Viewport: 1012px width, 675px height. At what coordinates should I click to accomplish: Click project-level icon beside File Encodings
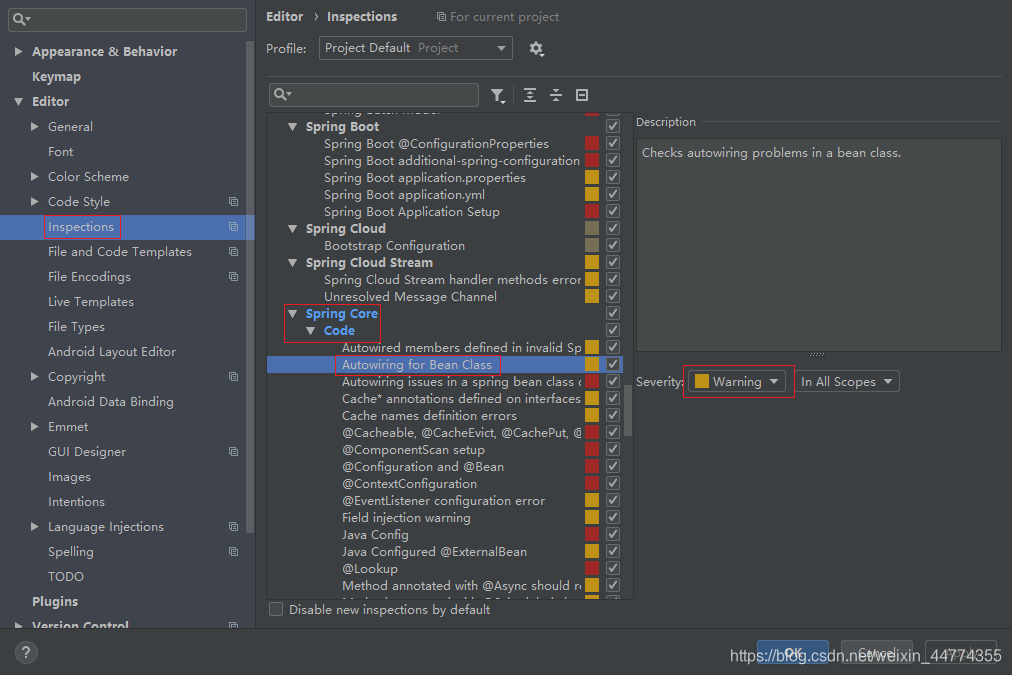(x=234, y=277)
